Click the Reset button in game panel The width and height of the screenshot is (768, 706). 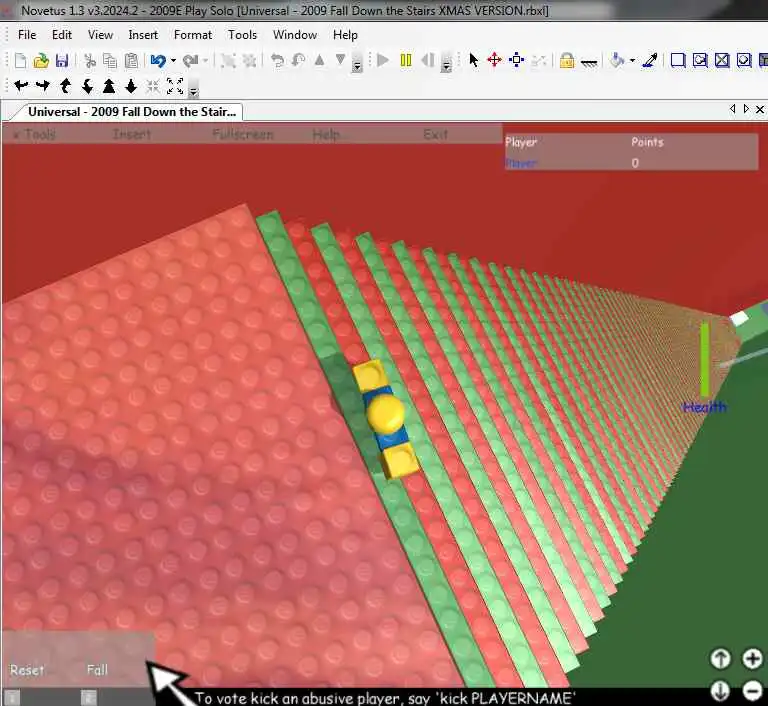(x=27, y=670)
